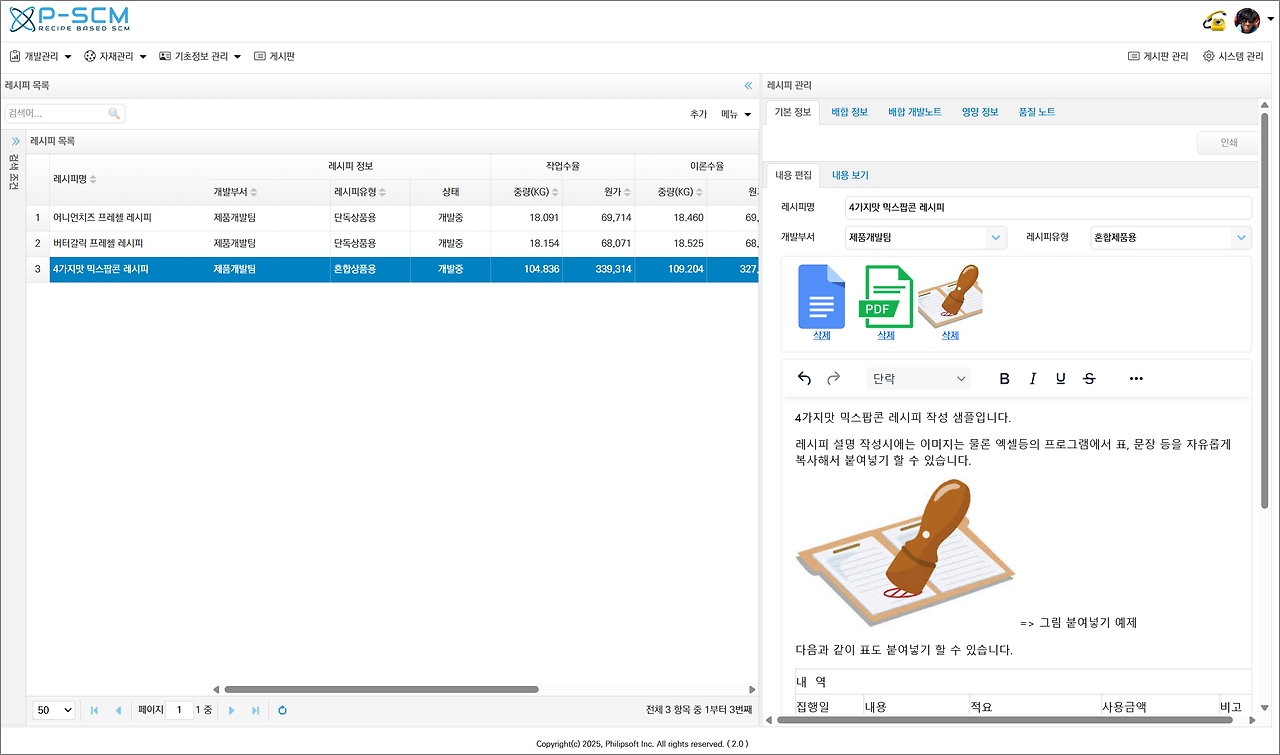Go to previous page in pager
This screenshot has height=755, width=1280.
pyautogui.click(x=118, y=710)
